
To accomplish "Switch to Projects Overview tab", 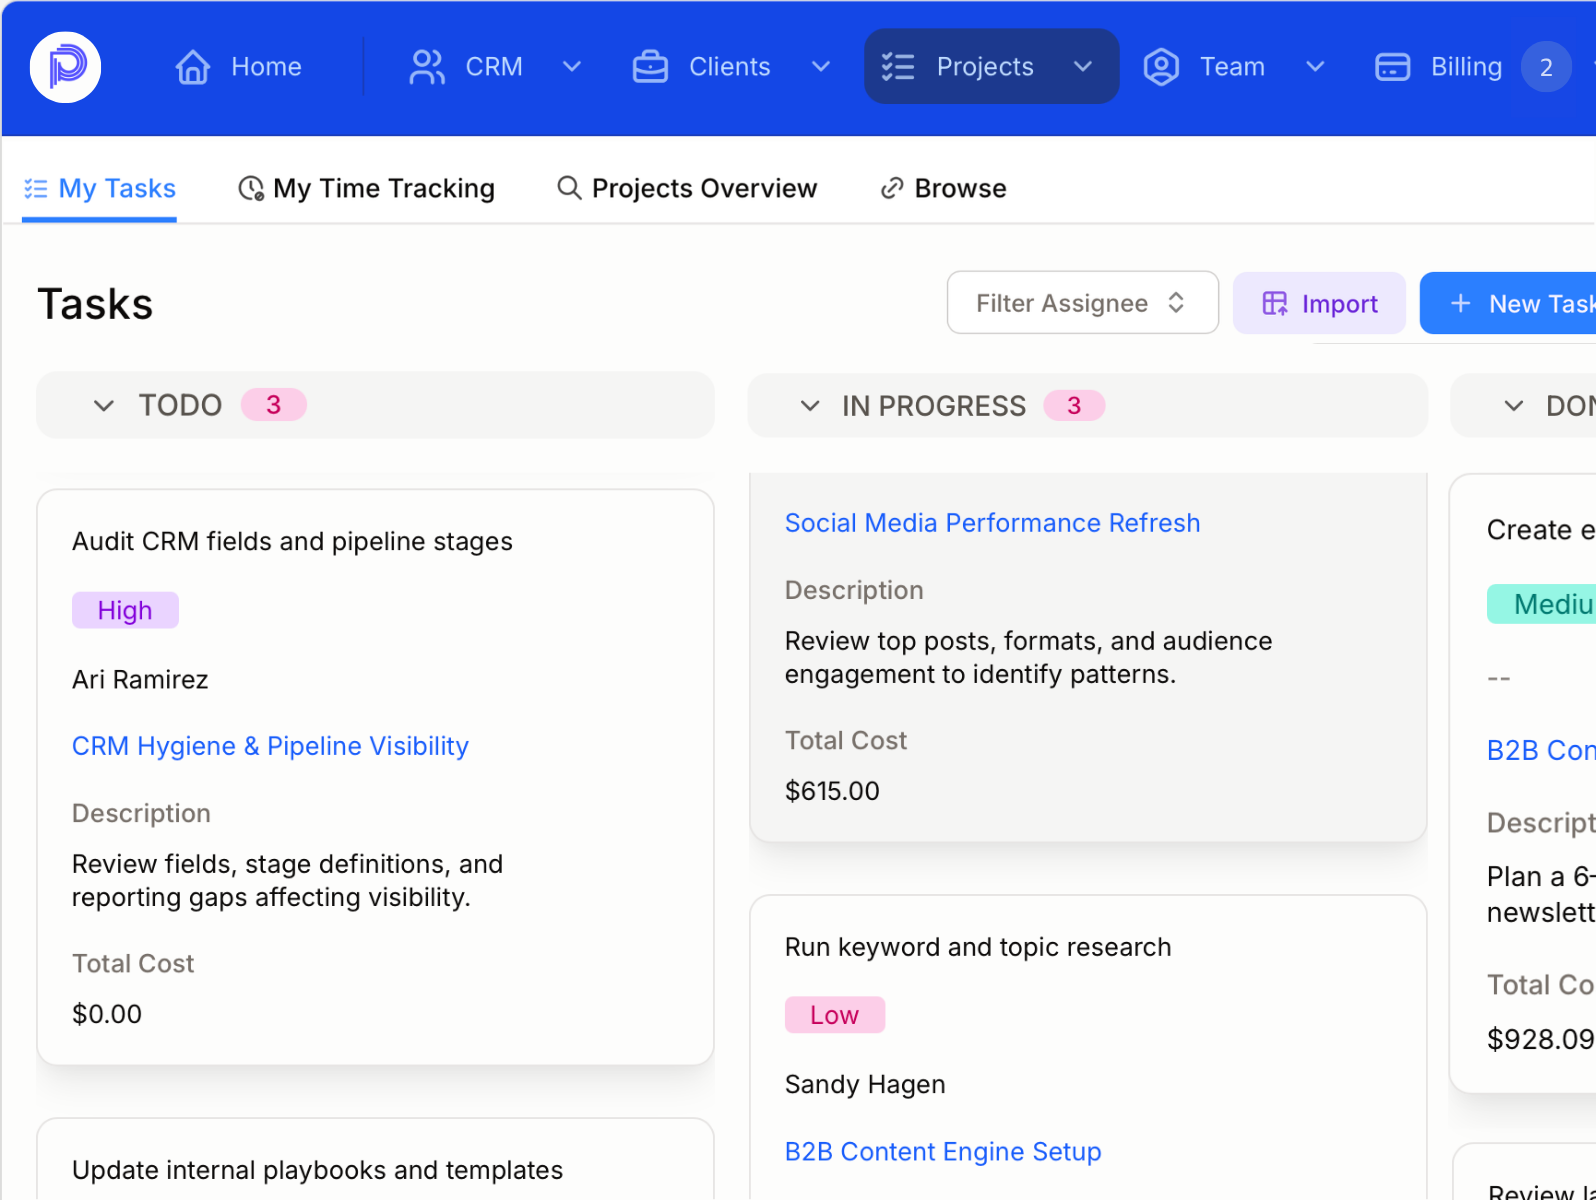I will [x=687, y=188].
